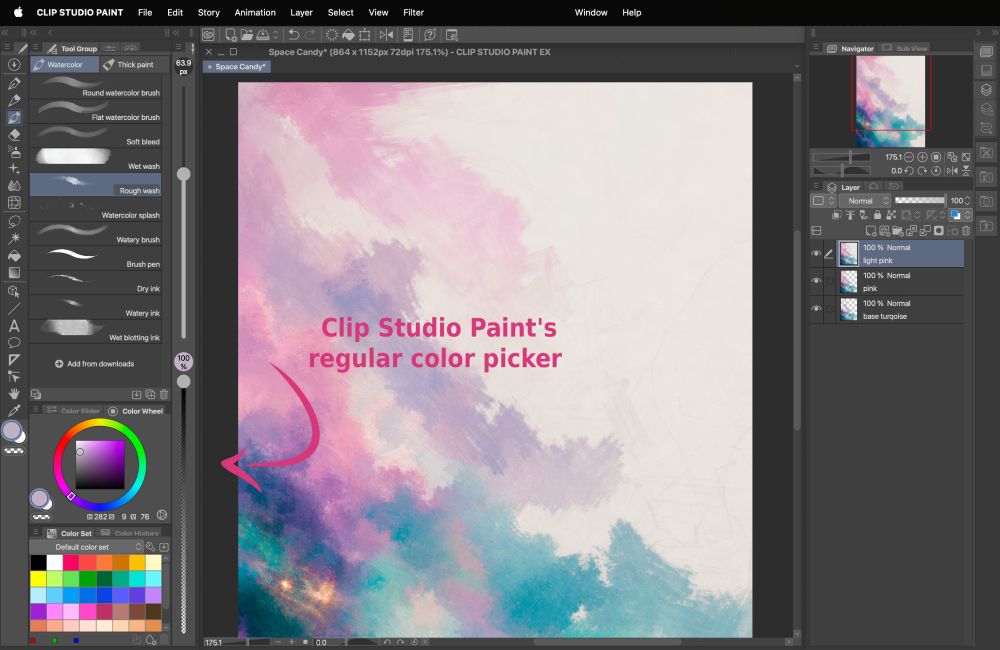Open the Navigator panel hamburger menu
The image size is (1000, 650).
(x=816, y=47)
